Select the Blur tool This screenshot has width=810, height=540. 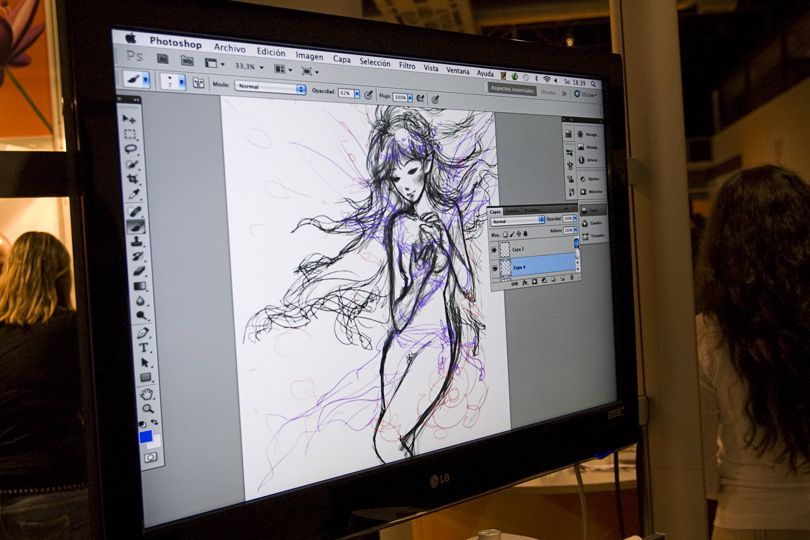point(142,301)
